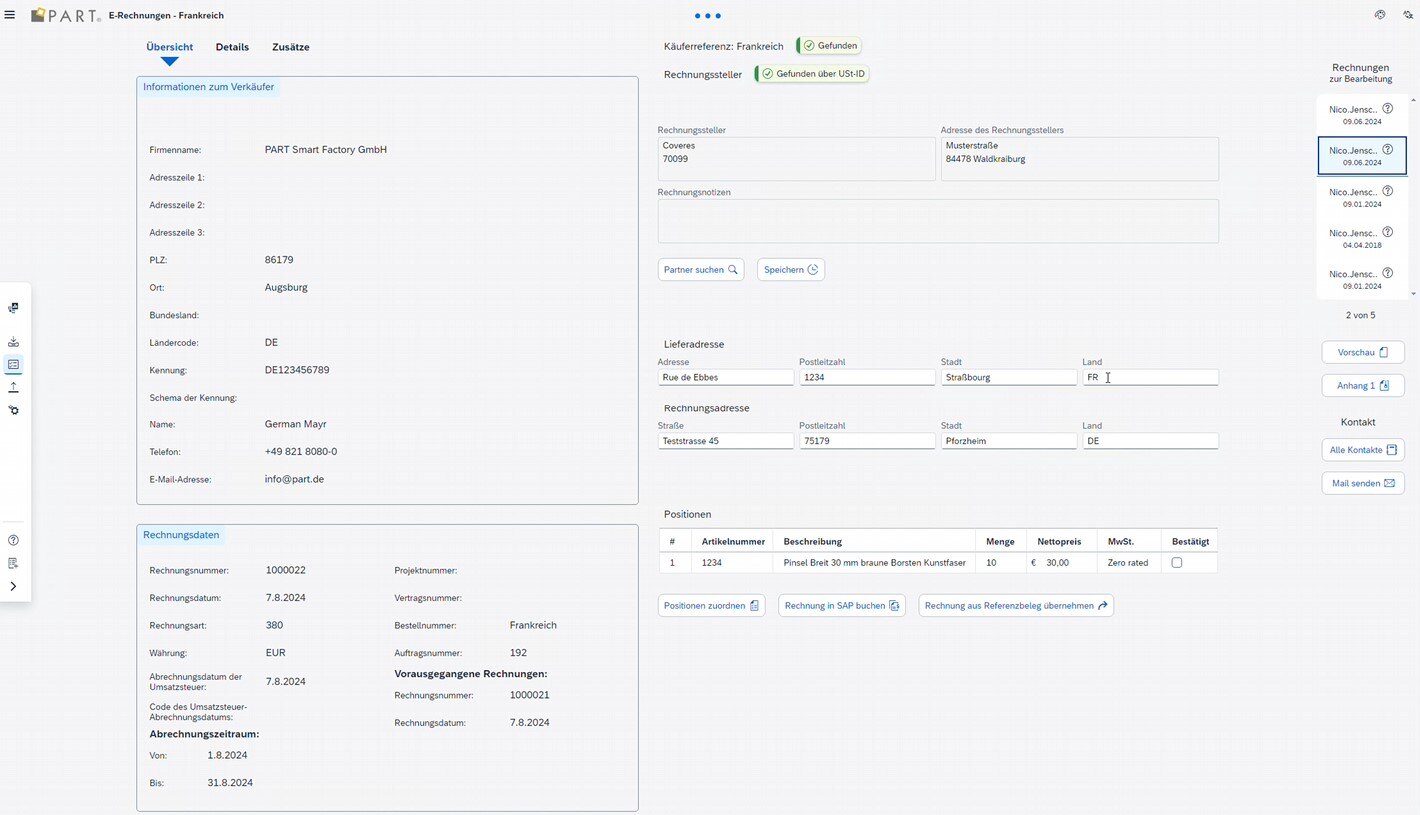
Task: Select the highlighted Nico.Jensc invoice 09.06.2024
Action: coord(1362,156)
